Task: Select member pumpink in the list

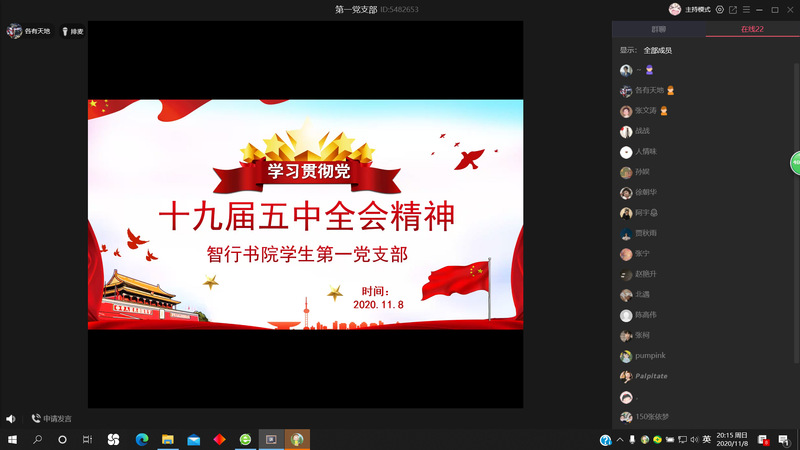Action: click(x=649, y=356)
